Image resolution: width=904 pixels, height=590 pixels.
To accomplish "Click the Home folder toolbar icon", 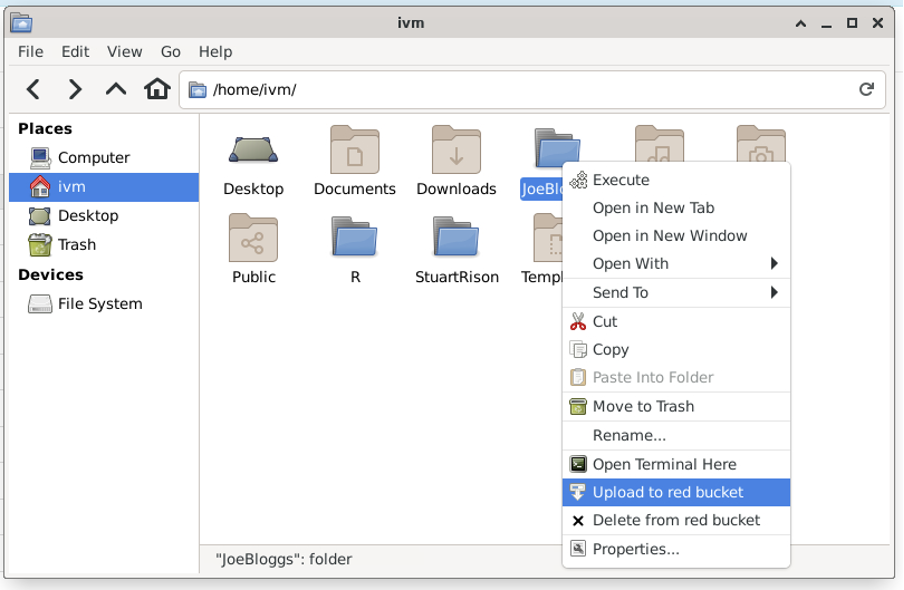I will click(x=157, y=90).
